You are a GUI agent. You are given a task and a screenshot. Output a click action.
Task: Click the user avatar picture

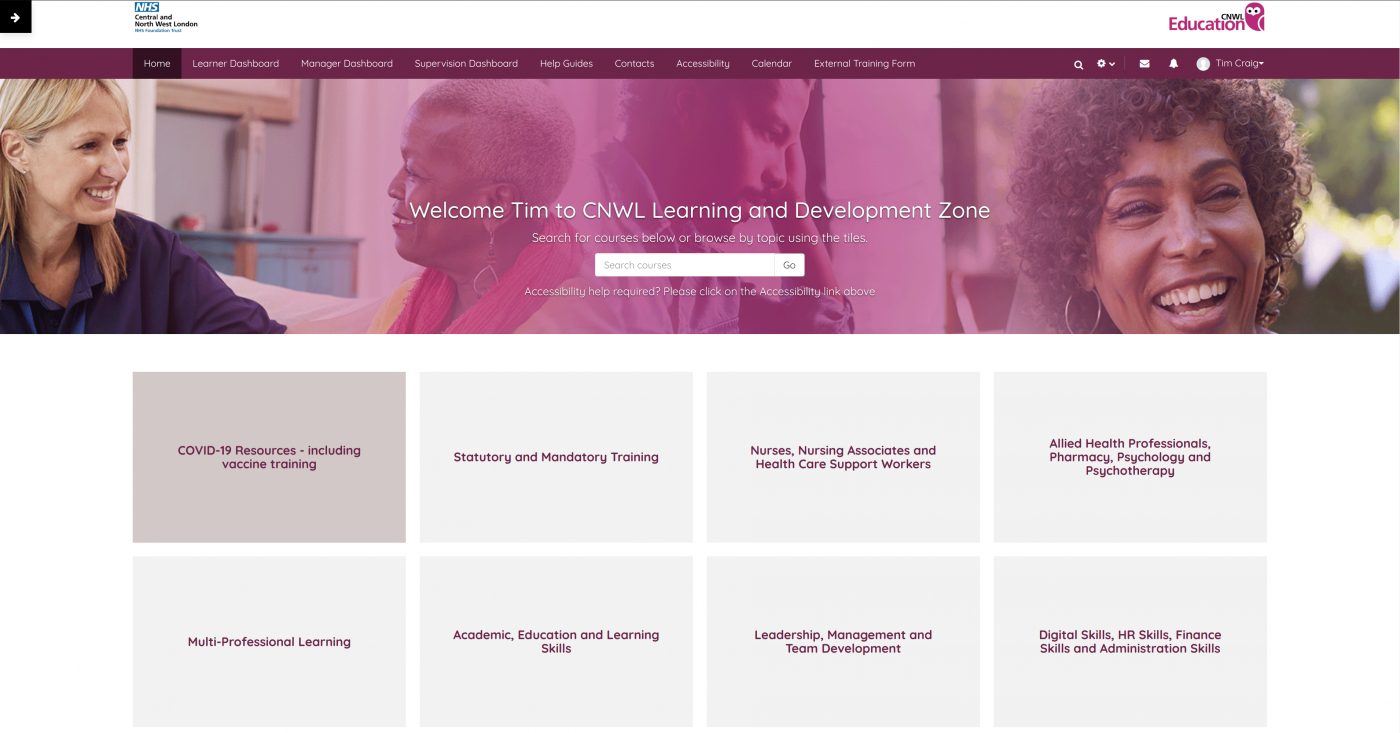(x=1203, y=64)
